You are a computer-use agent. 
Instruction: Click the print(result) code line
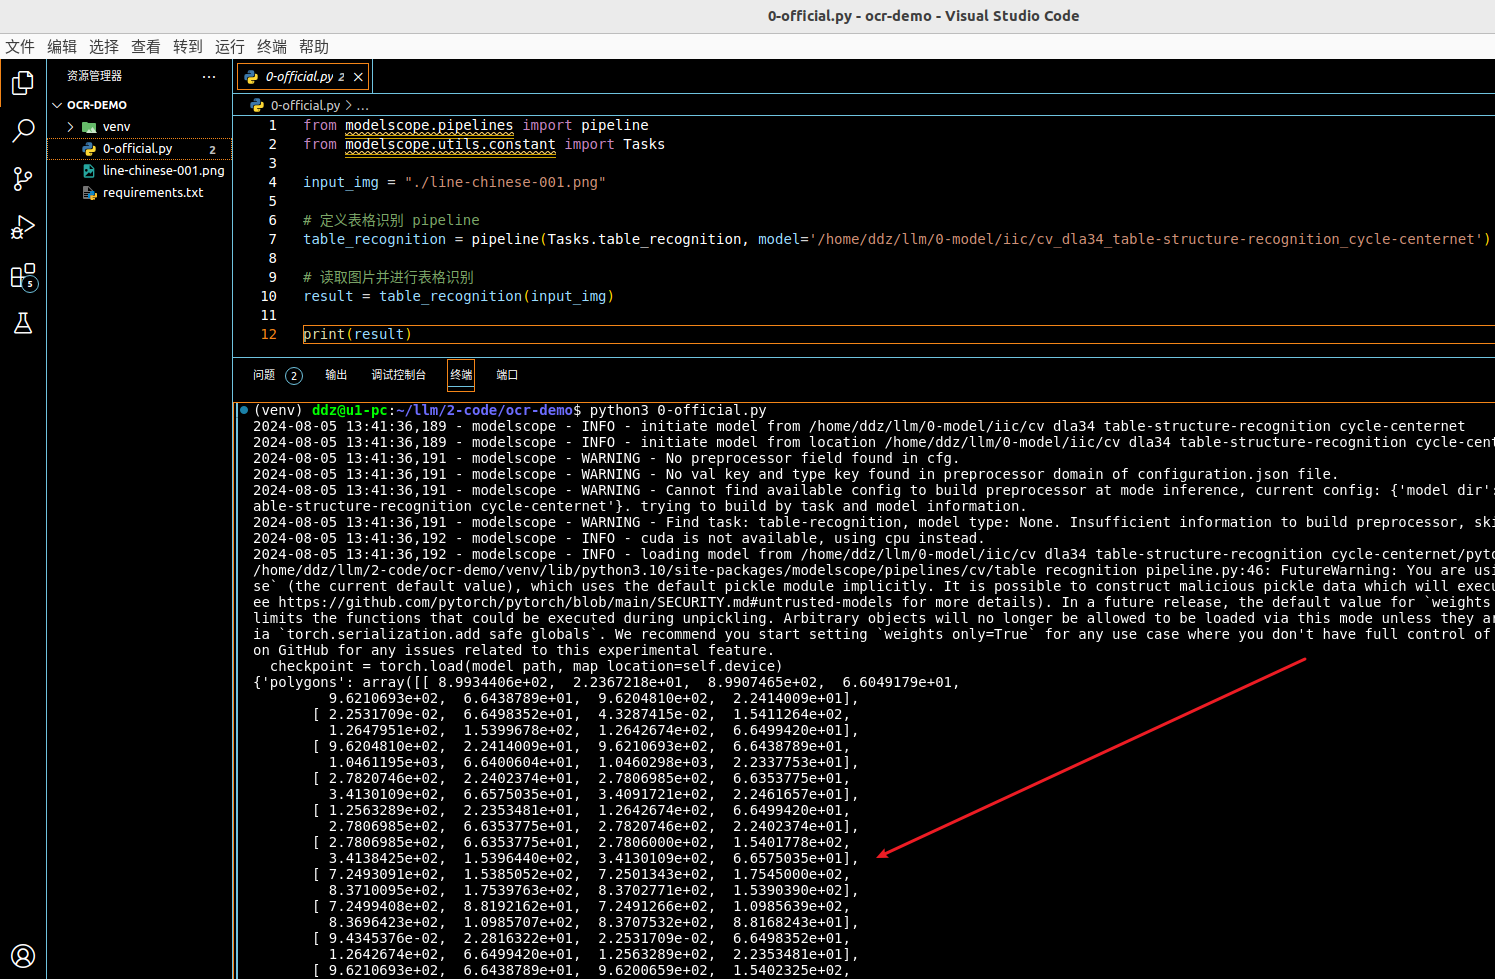pos(358,334)
